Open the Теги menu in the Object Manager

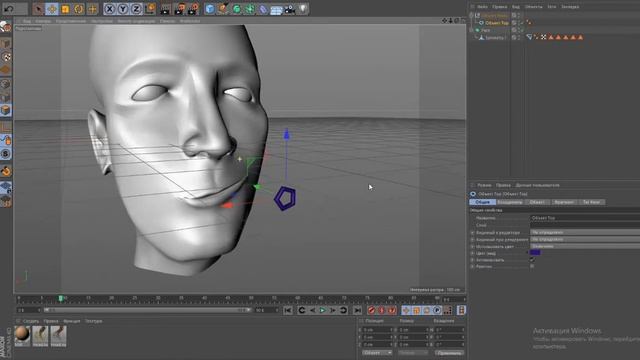click(552, 7)
